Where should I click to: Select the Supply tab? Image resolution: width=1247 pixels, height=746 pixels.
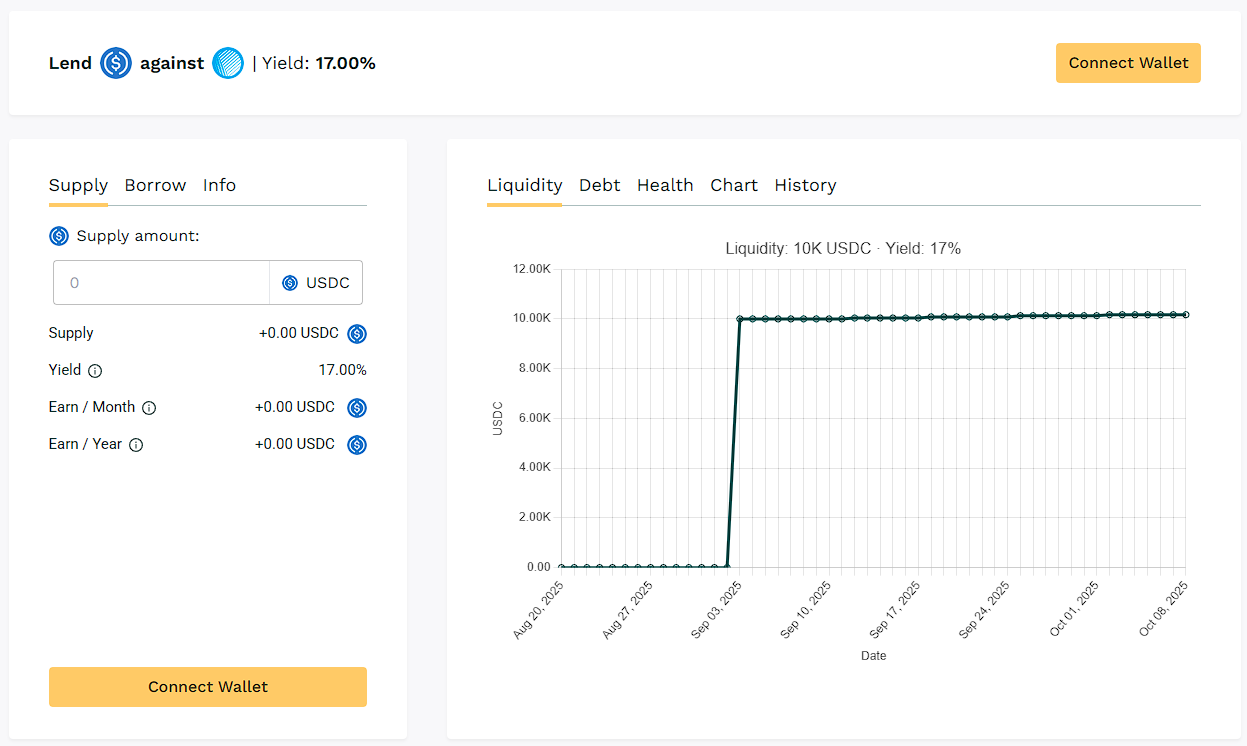[x=78, y=185]
